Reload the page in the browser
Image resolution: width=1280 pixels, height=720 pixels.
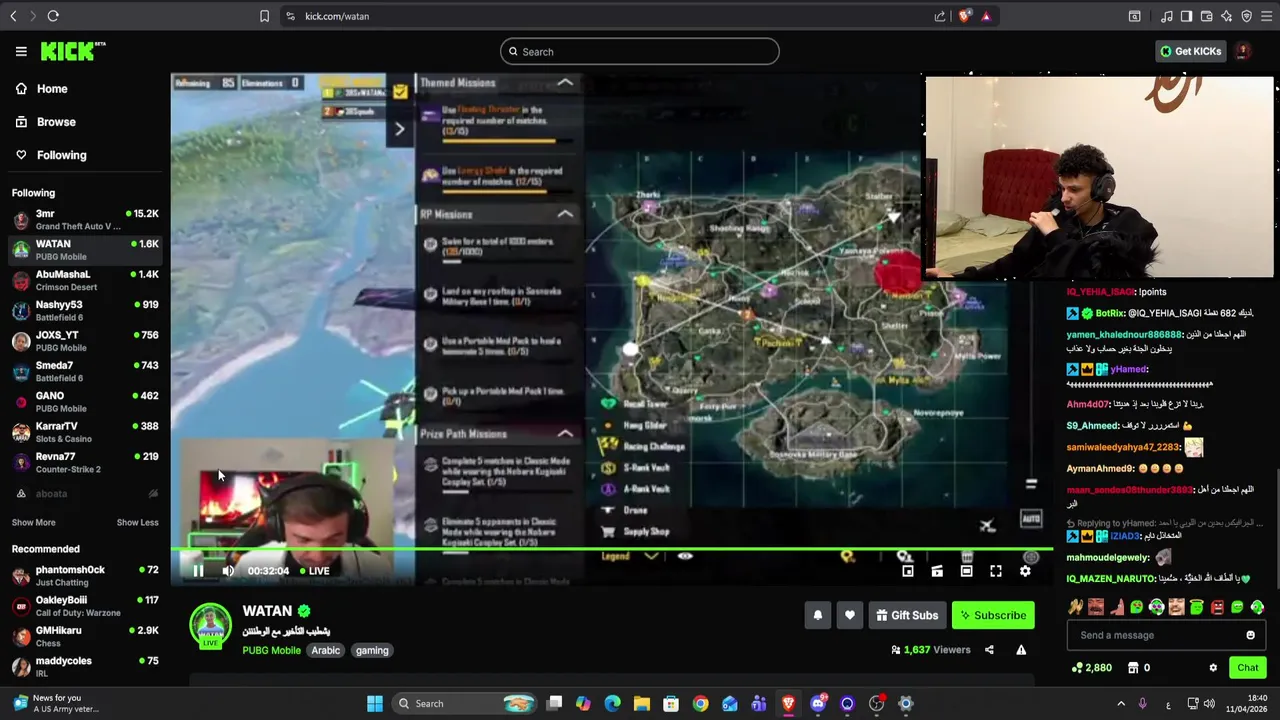tap(53, 16)
